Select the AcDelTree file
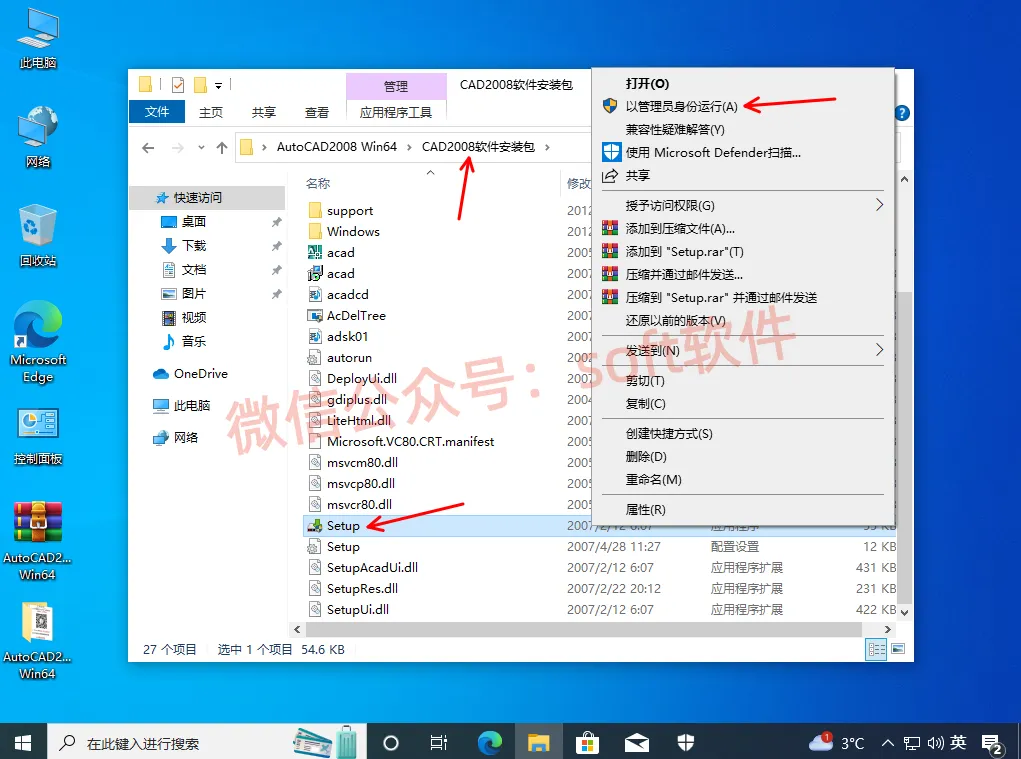The height and width of the screenshot is (759, 1021). pyautogui.click(x=356, y=315)
